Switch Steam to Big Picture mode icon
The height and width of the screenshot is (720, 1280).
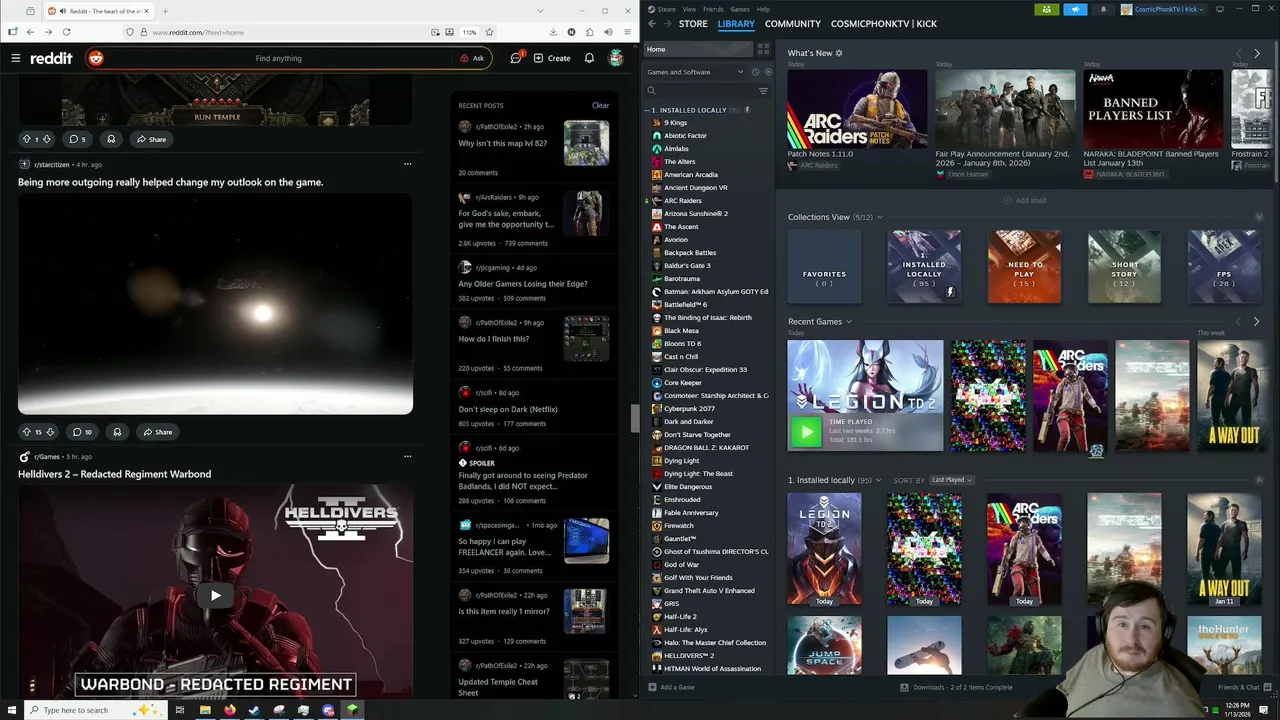(1219, 9)
